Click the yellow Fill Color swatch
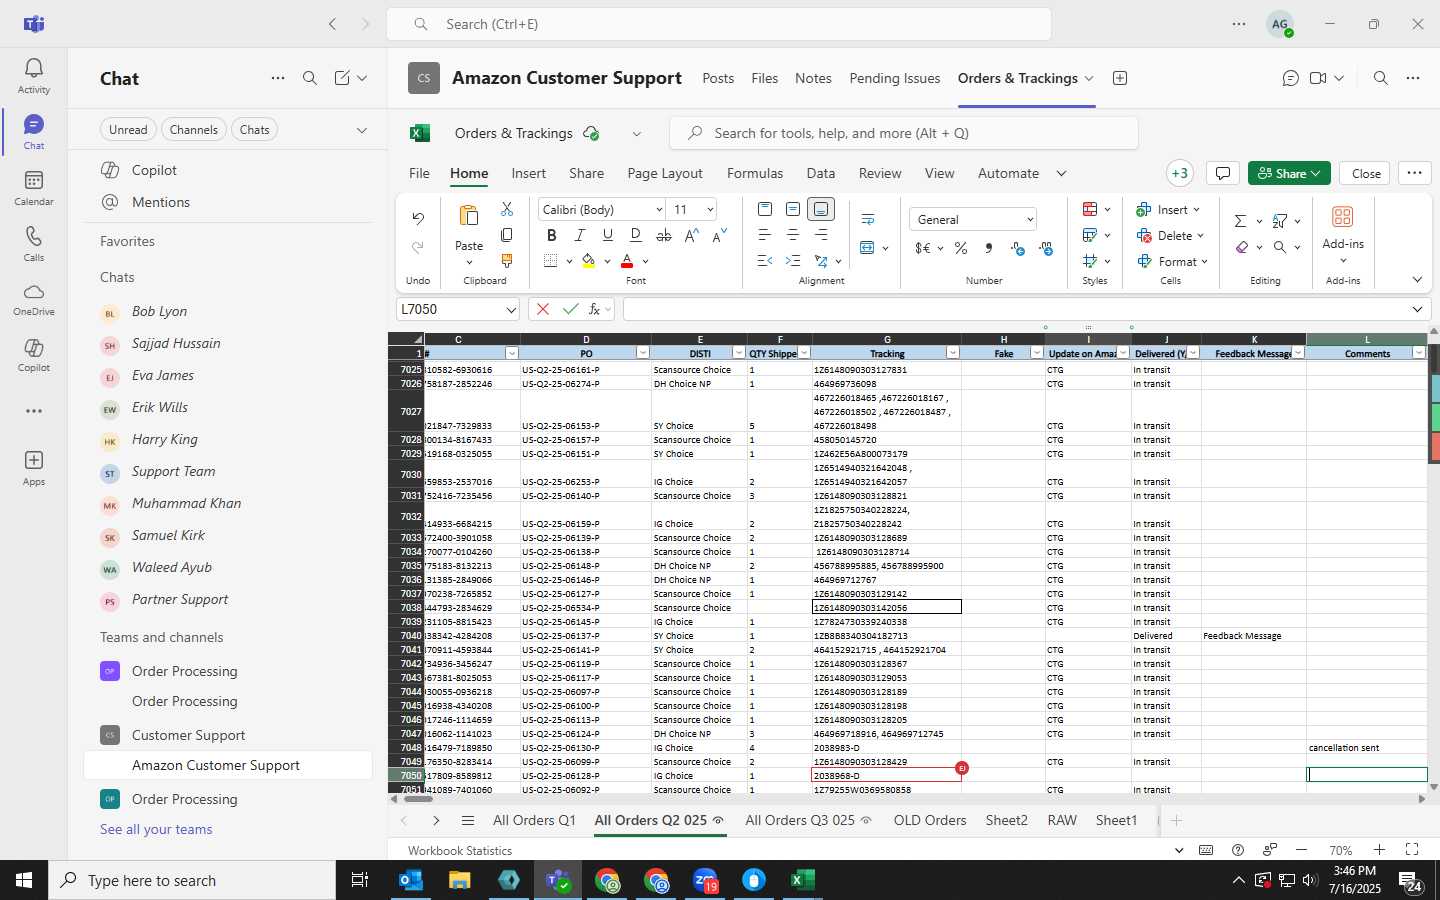This screenshot has height=900, width=1440. click(x=588, y=261)
